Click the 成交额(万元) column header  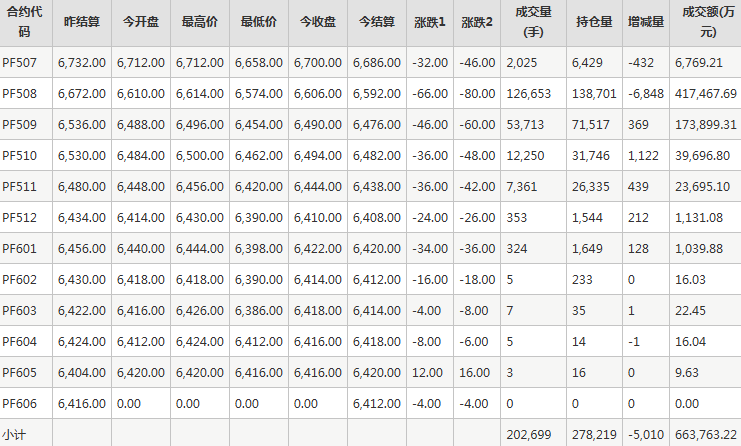tap(708, 22)
